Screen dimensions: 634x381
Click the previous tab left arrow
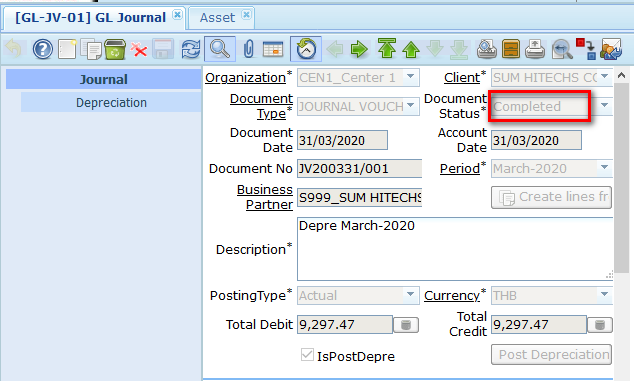(x=334, y=49)
